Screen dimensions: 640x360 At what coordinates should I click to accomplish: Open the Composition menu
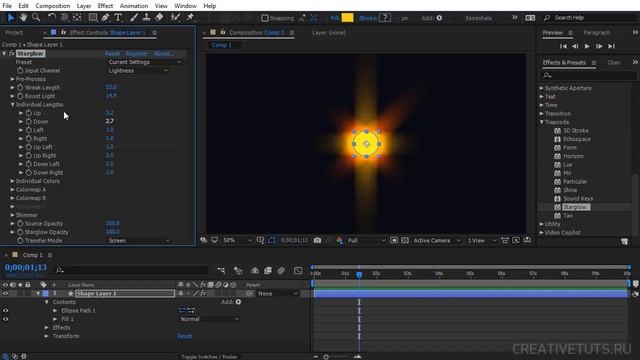coord(53,6)
